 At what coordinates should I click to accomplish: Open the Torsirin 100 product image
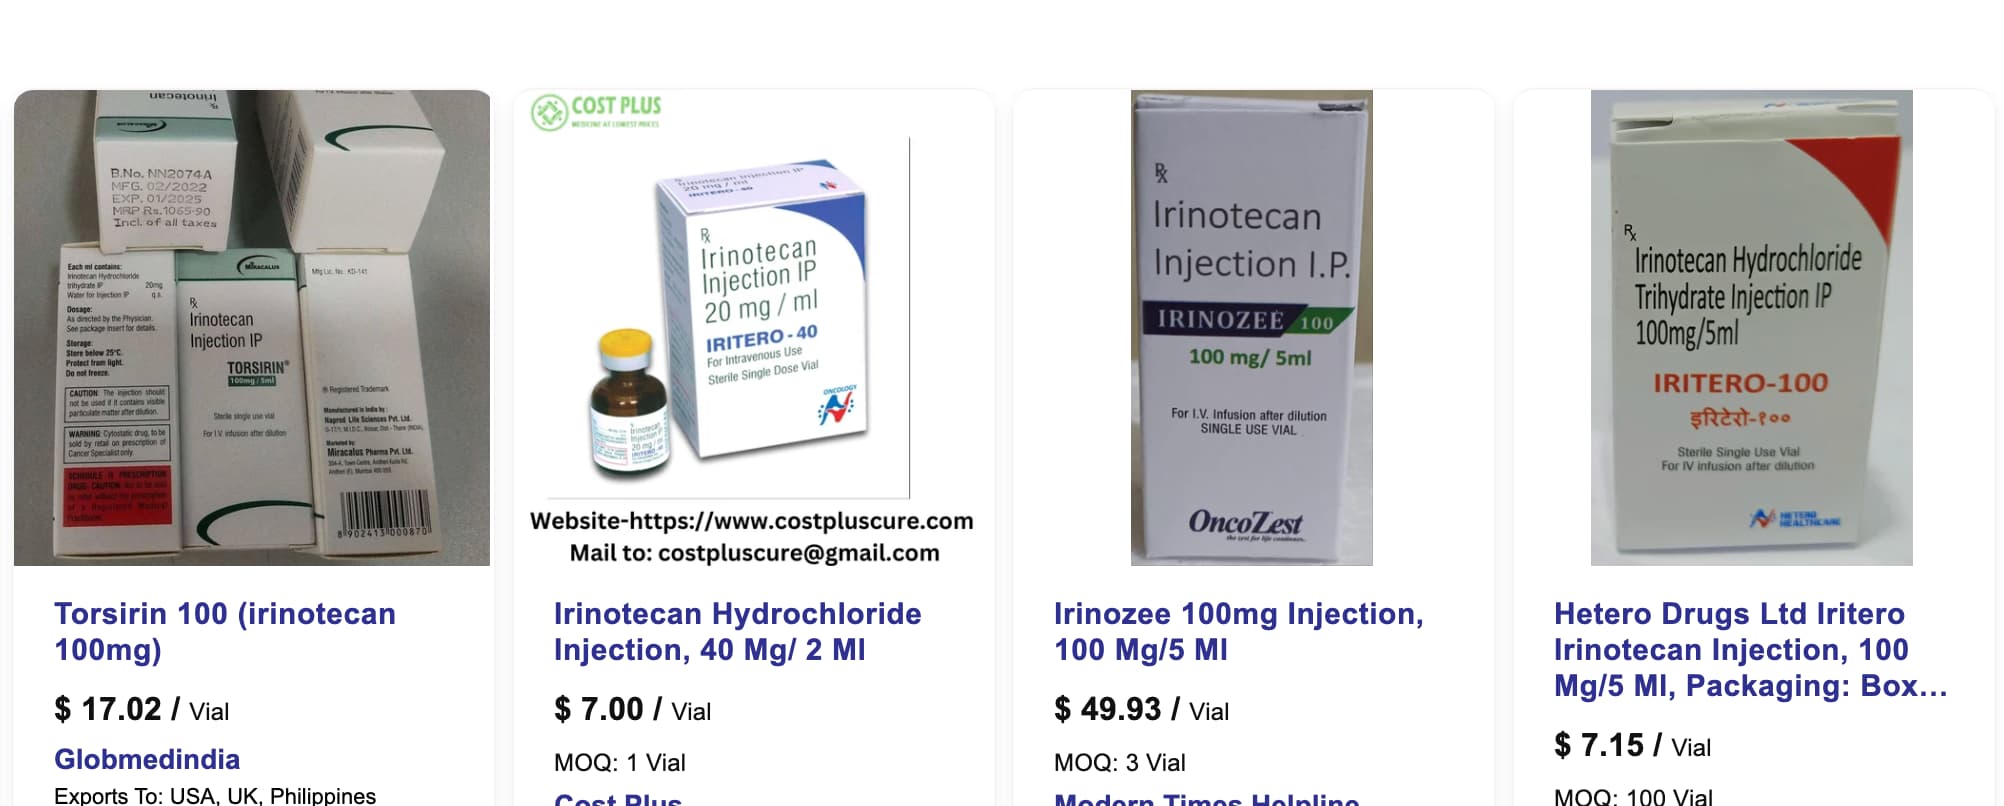click(x=252, y=328)
